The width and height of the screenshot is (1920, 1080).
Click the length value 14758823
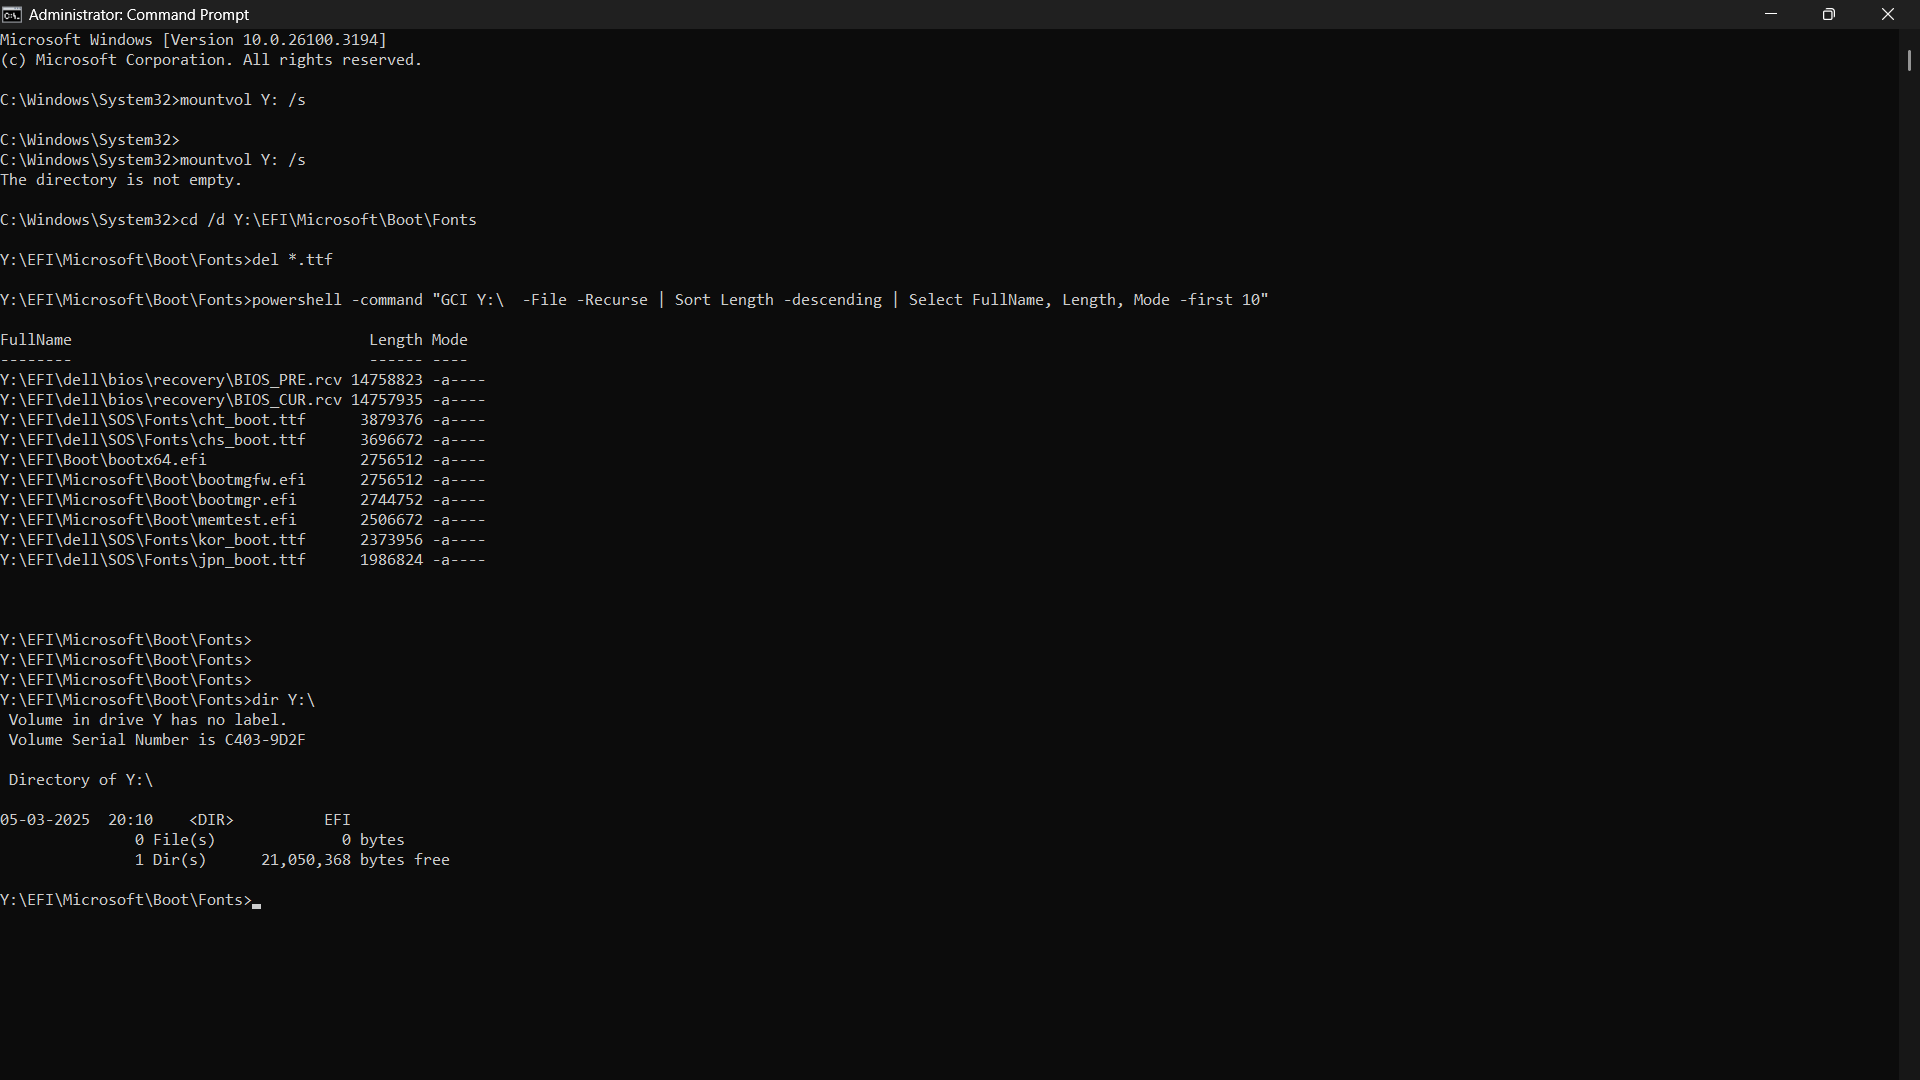tap(387, 380)
